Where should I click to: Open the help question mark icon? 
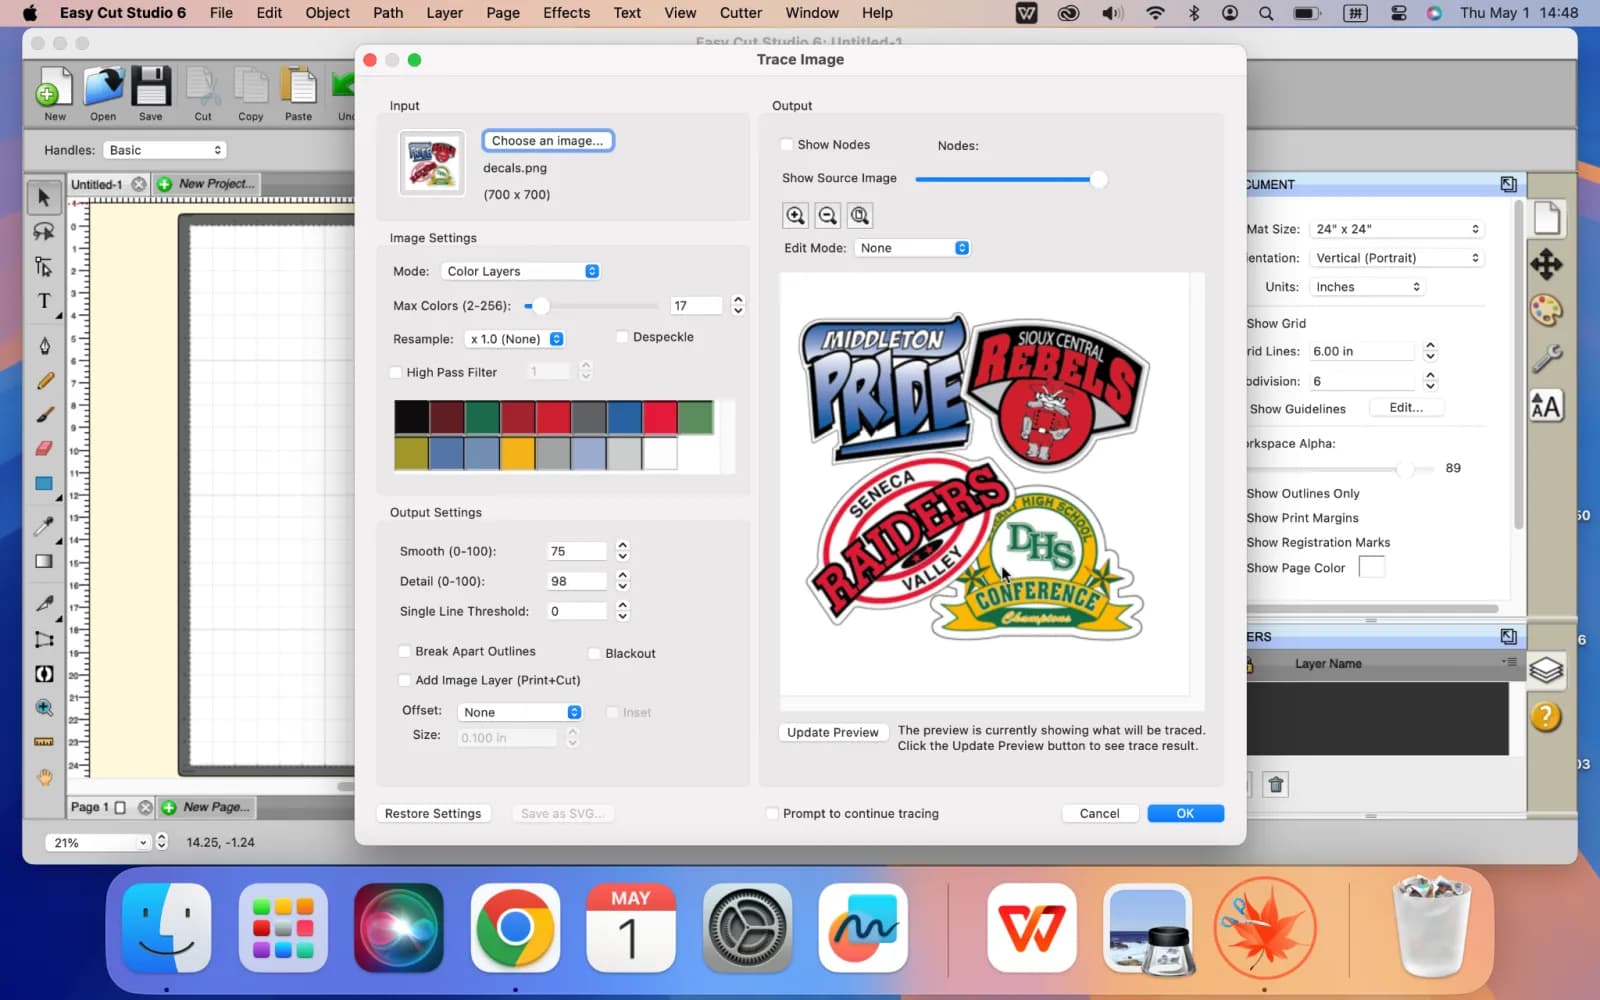(1546, 716)
